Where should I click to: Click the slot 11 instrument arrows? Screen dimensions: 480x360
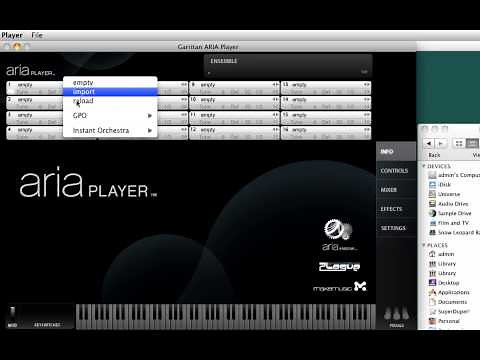pyautogui.click(x=275, y=115)
